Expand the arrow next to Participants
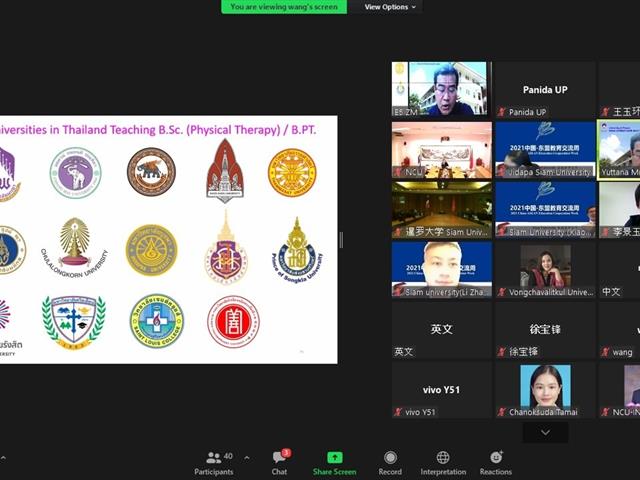Image resolution: width=640 pixels, height=480 pixels. click(247, 458)
